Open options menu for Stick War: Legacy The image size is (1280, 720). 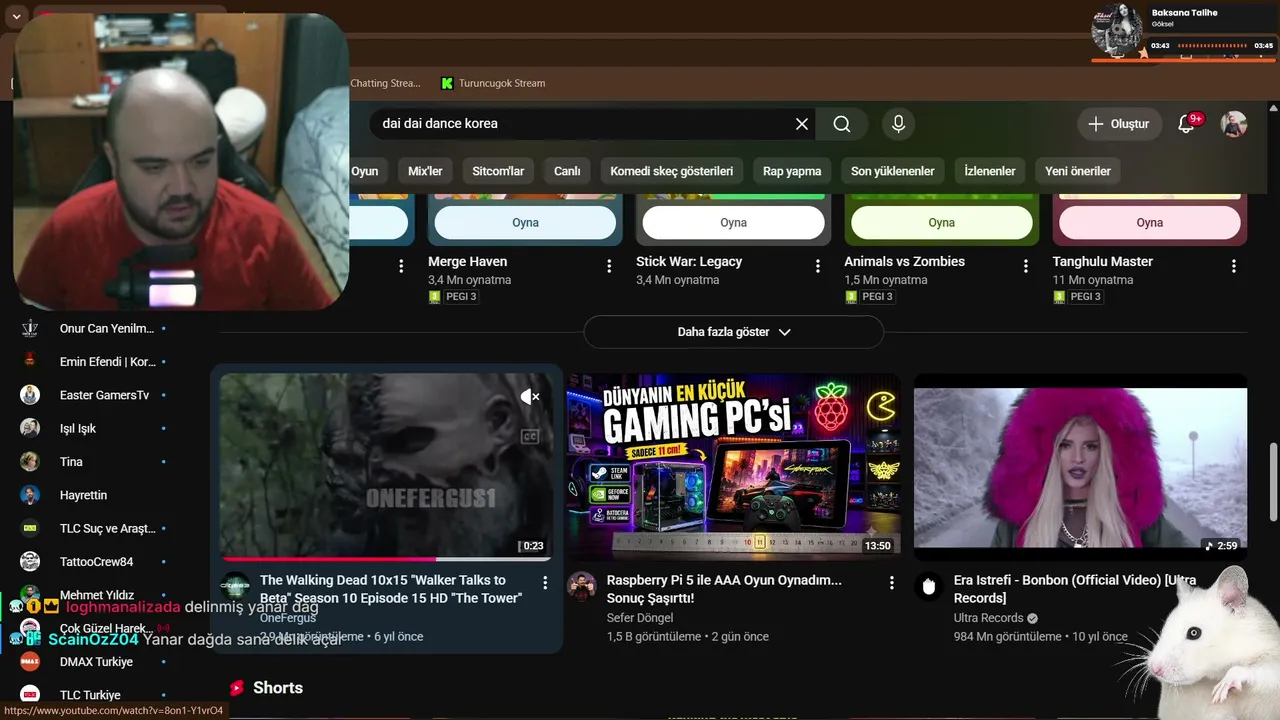click(817, 266)
